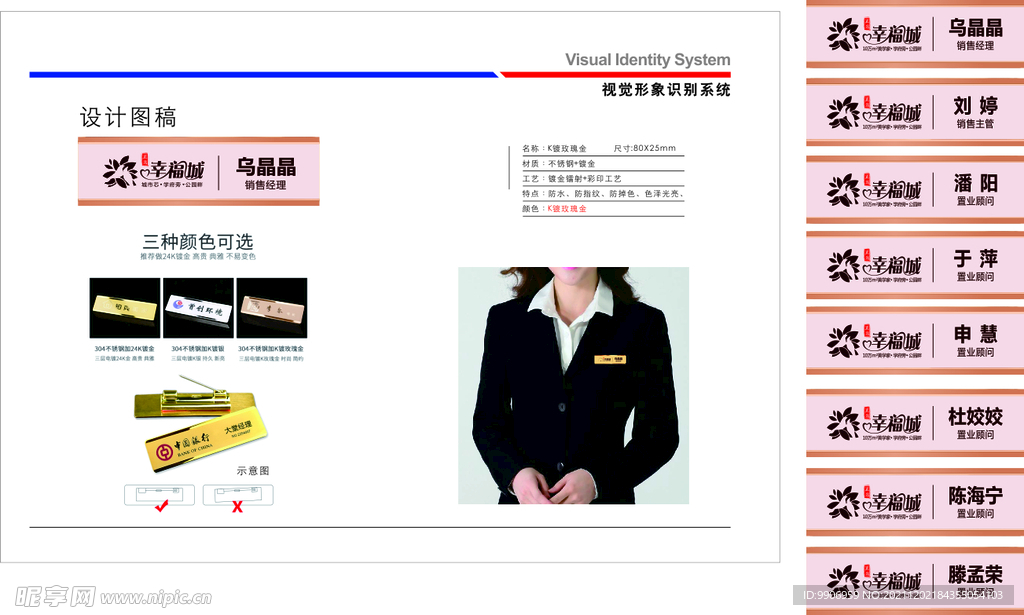Viewport: 1024px width, 615px height.
Task: Click the flower logo on 刘婷's badge
Action: (x=844, y=112)
